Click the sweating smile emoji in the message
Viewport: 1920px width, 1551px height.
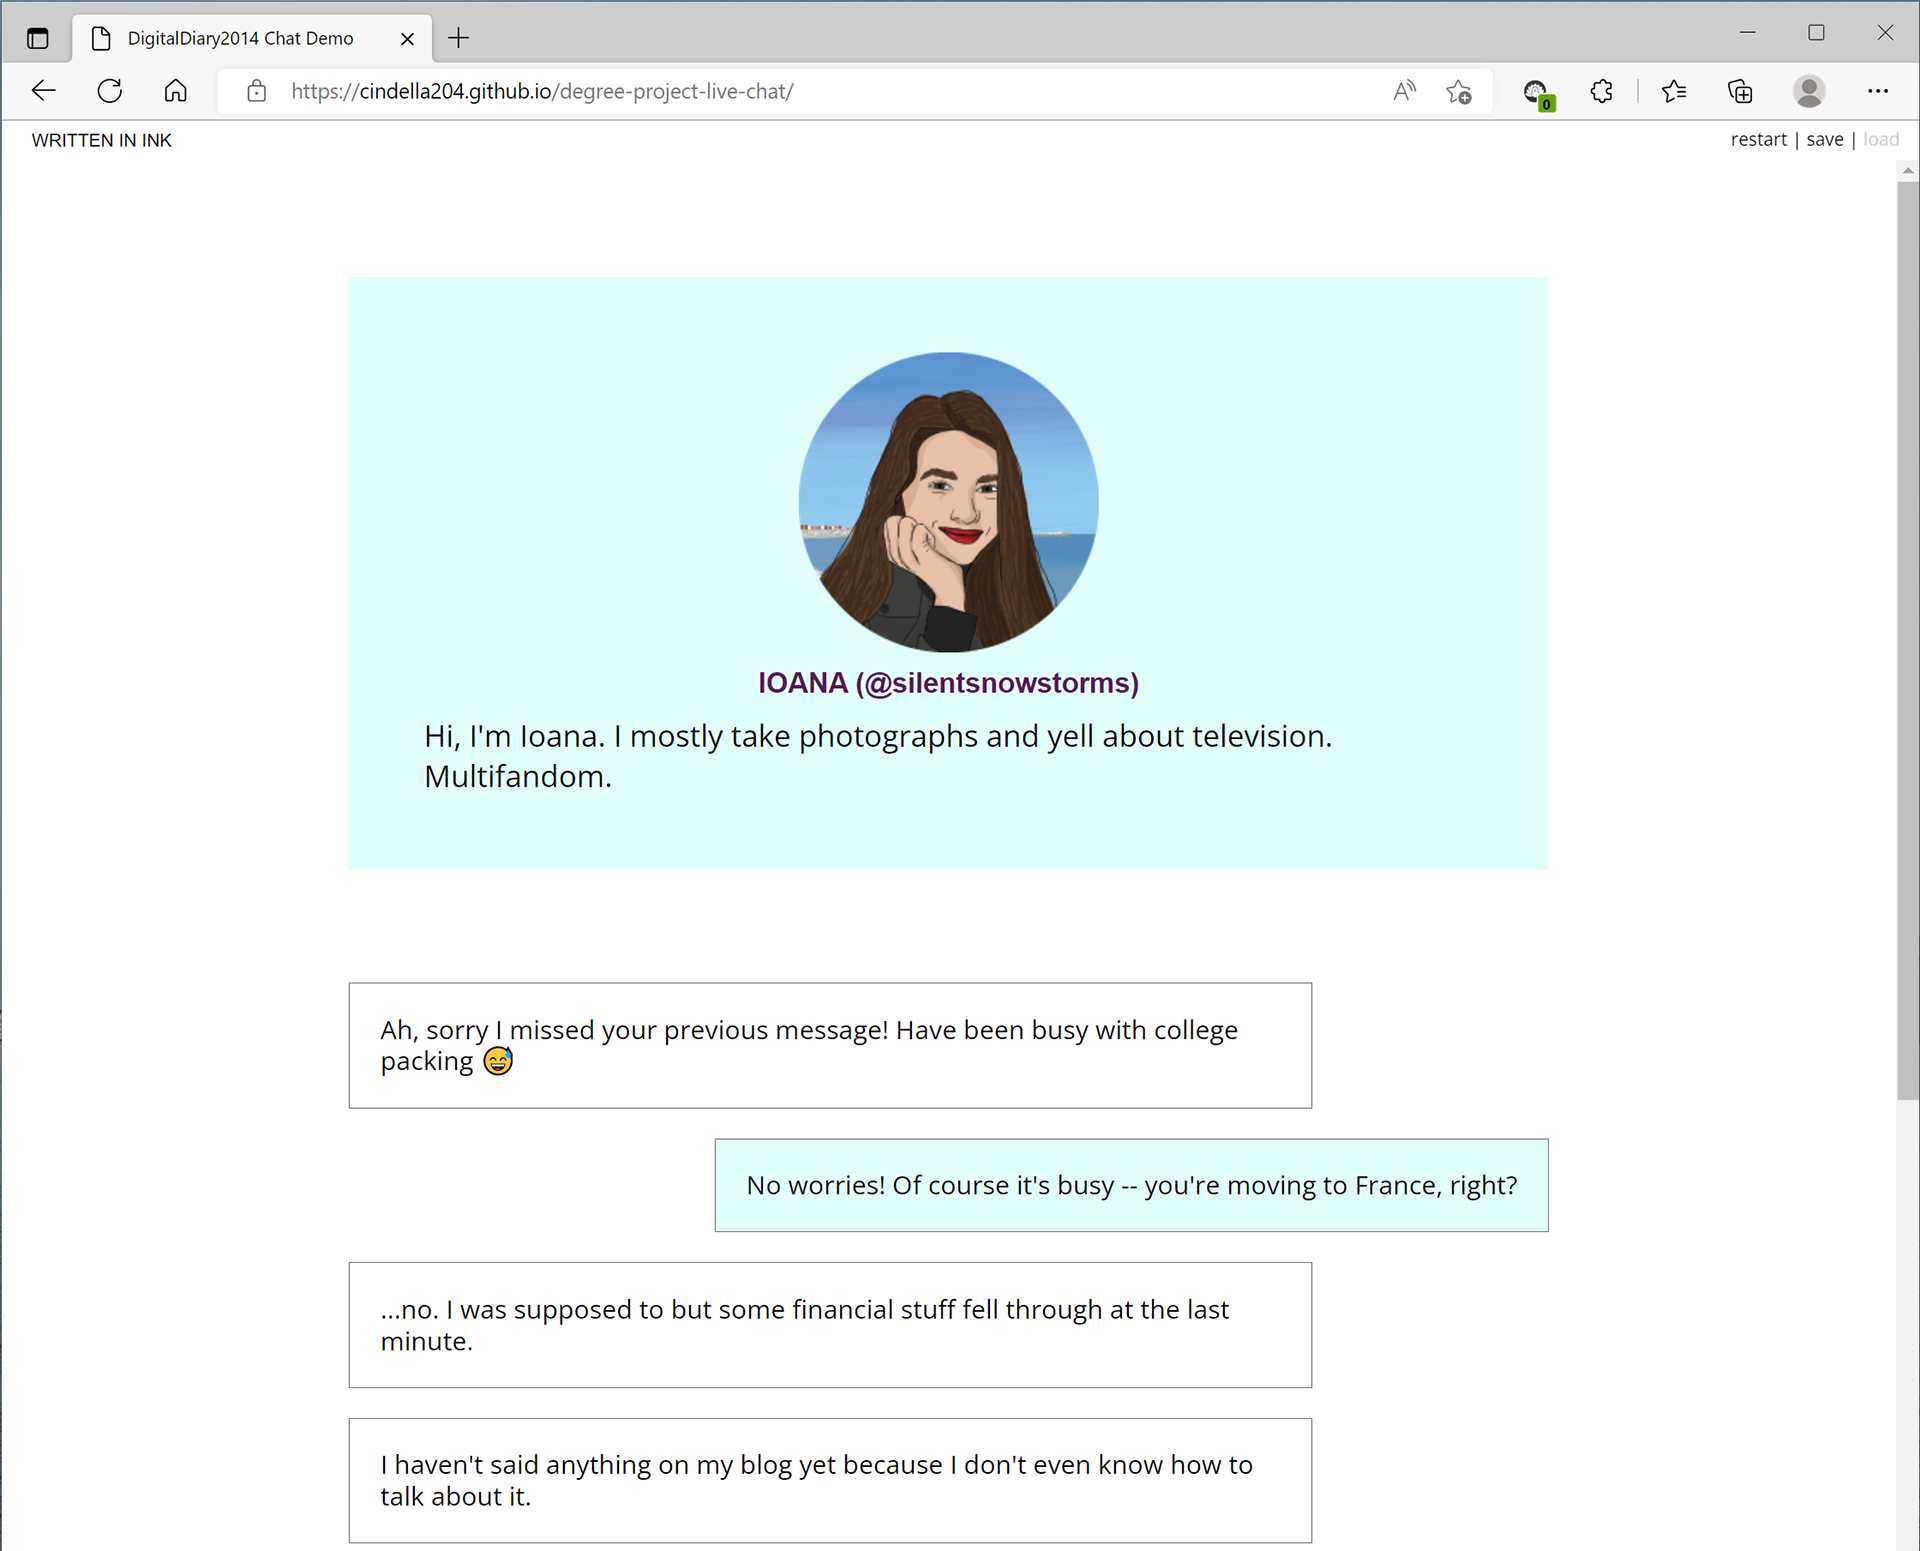[498, 1061]
